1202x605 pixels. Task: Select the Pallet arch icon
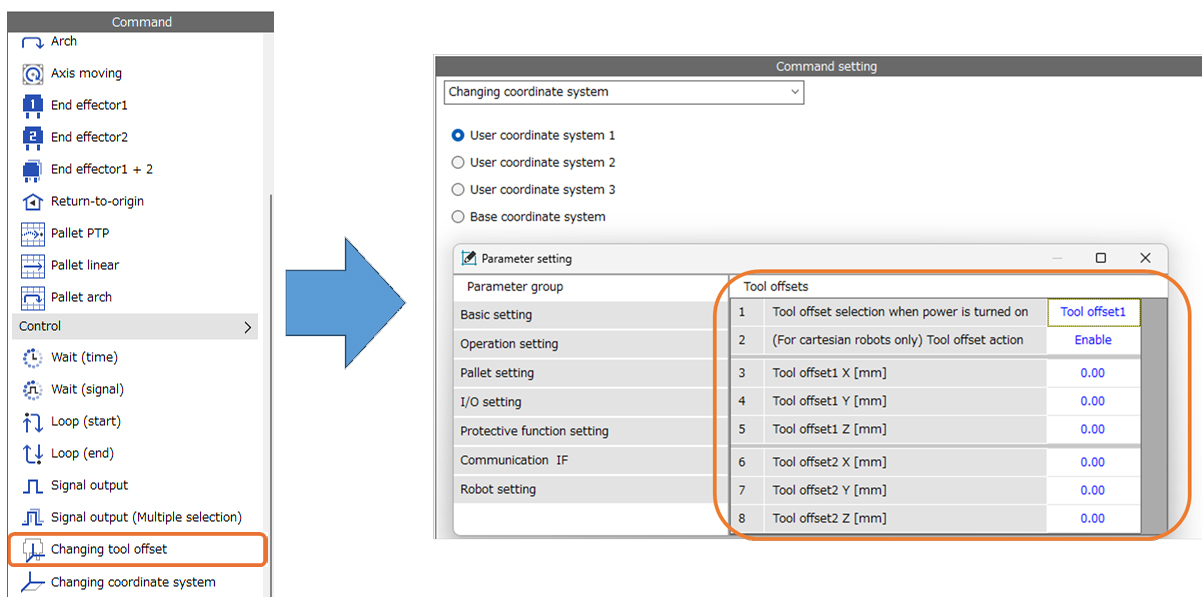tap(33, 298)
